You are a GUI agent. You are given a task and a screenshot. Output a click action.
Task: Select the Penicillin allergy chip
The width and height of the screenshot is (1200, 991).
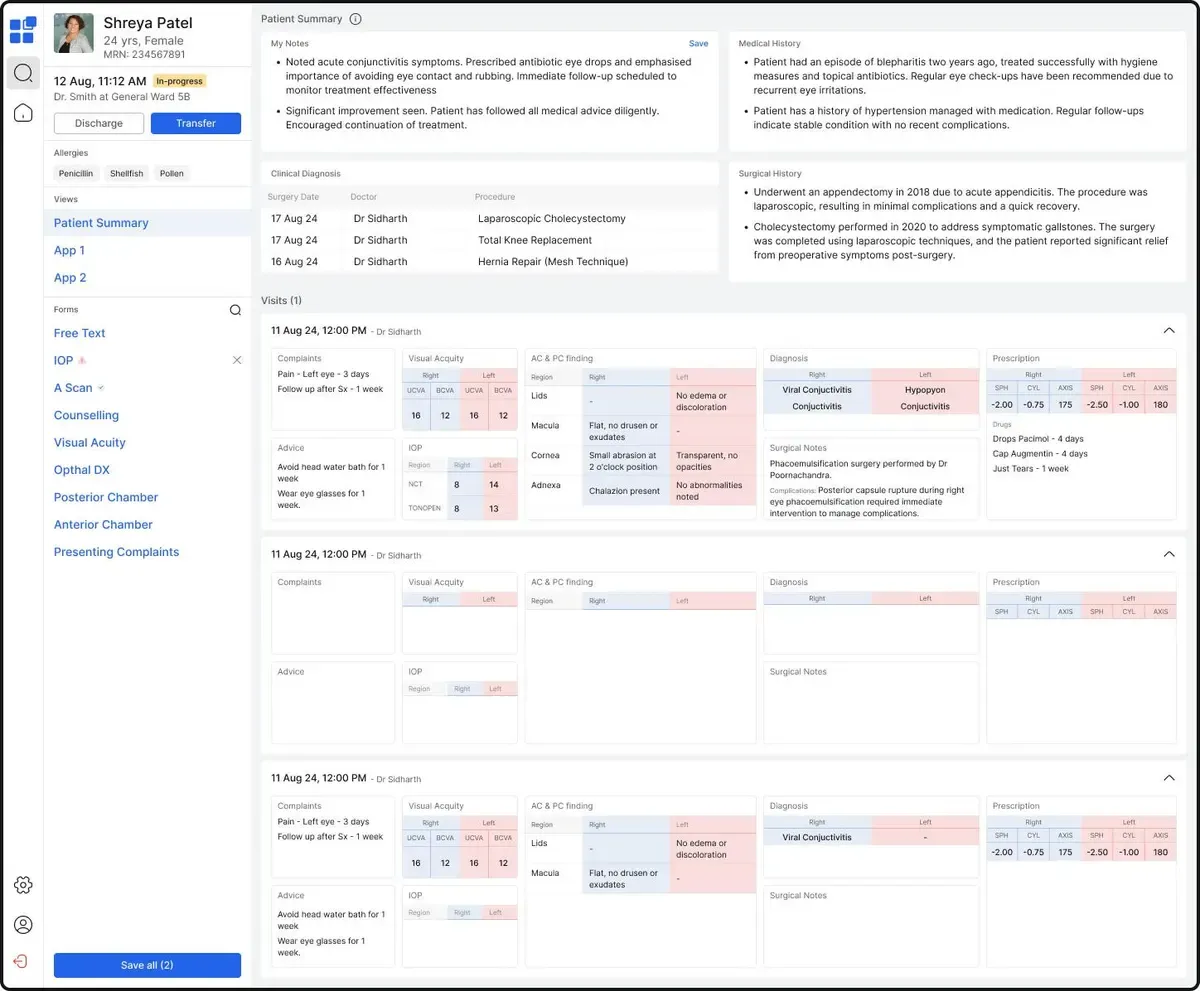point(76,173)
